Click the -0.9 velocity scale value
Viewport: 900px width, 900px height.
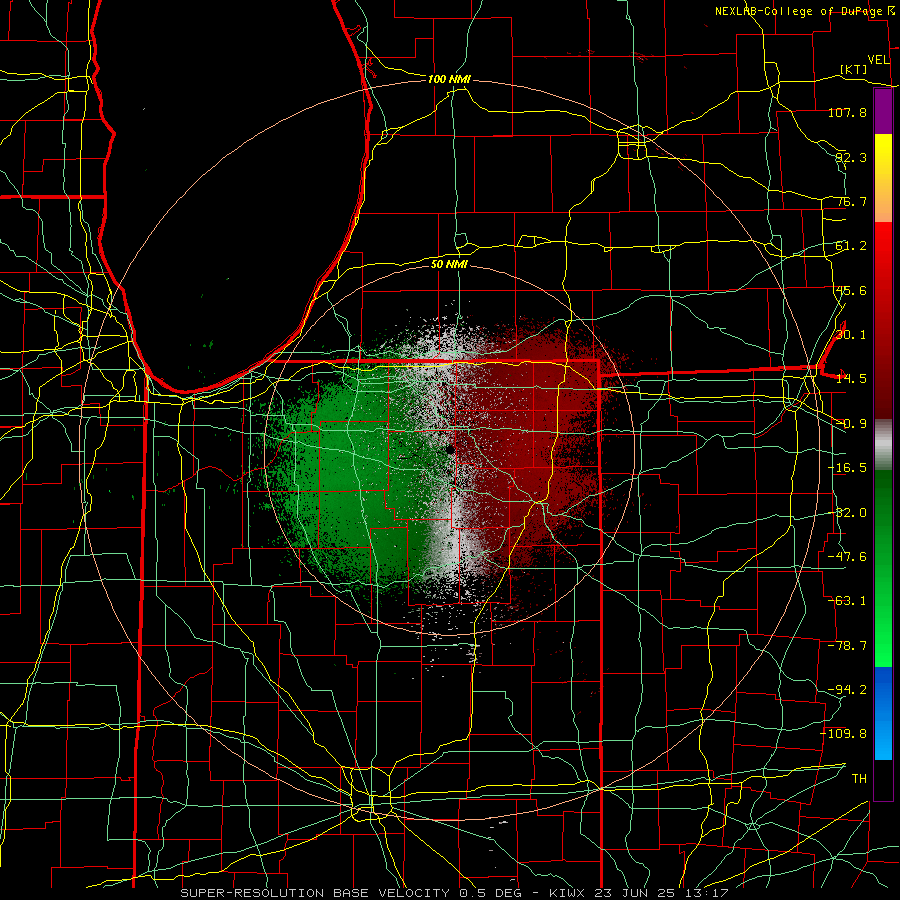click(851, 424)
